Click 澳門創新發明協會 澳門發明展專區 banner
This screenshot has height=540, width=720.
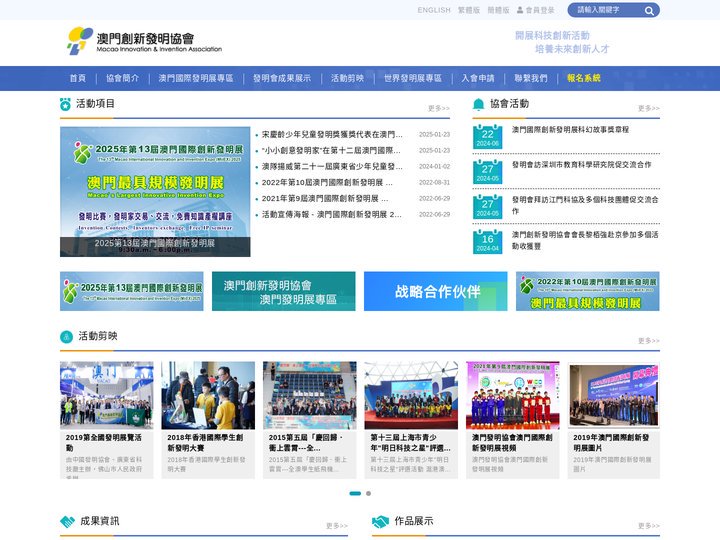pyautogui.click(x=283, y=291)
